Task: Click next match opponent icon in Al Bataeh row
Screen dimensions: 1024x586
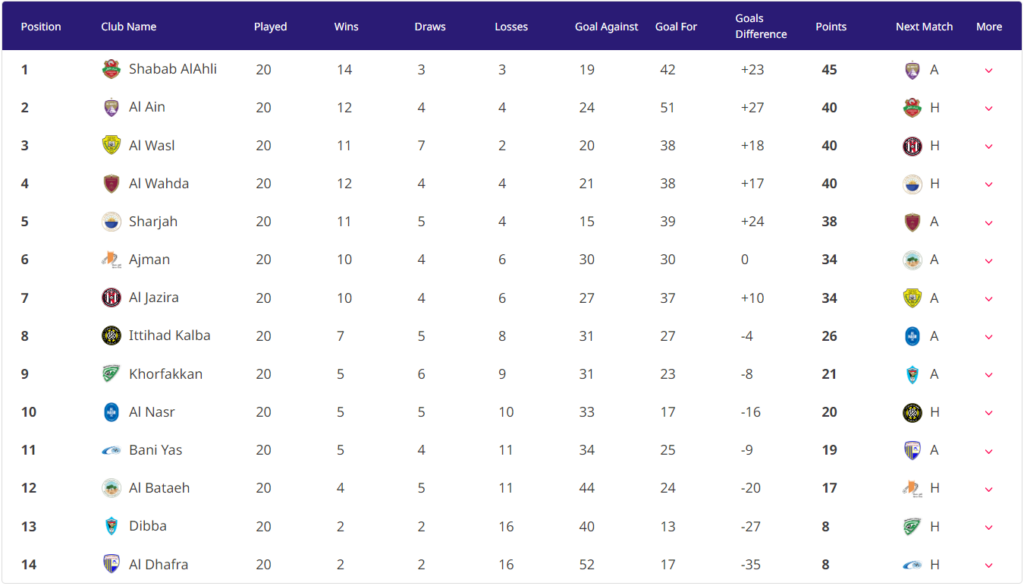Action: coord(912,489)
